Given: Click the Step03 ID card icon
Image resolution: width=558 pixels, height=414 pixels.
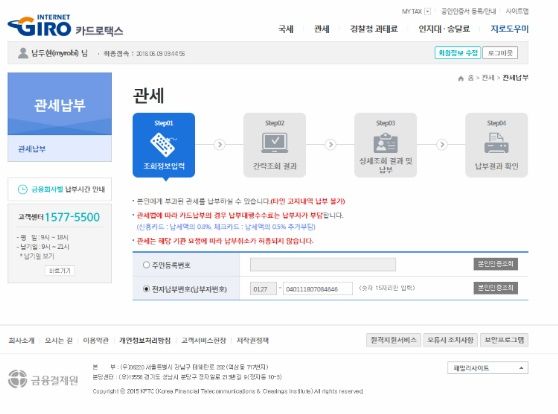Looking at the screenshot, I should click(385, 143).
